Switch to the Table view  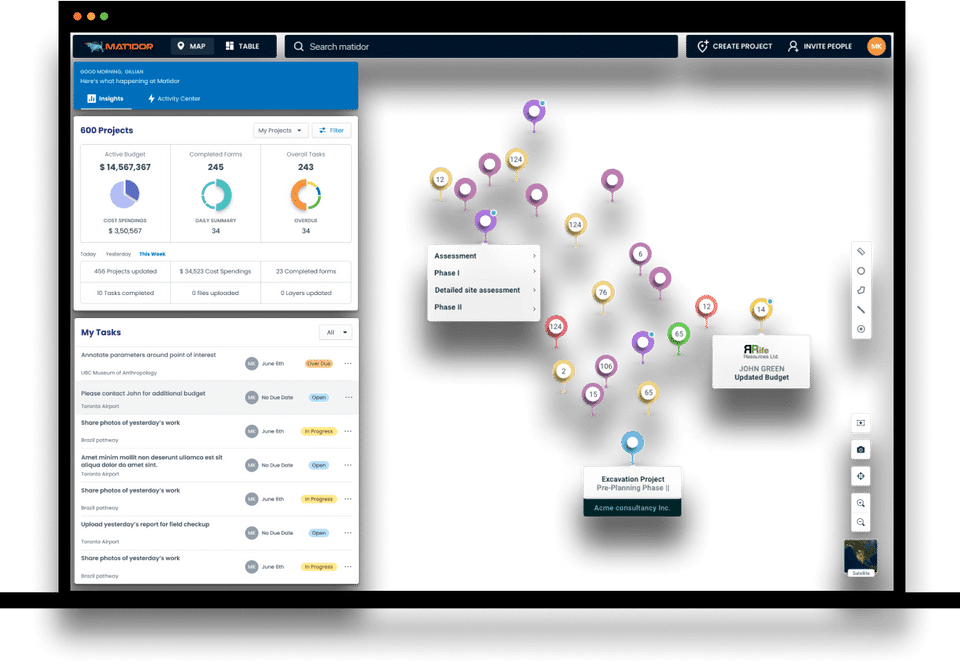pyautogui.click(x=242, y=47)
